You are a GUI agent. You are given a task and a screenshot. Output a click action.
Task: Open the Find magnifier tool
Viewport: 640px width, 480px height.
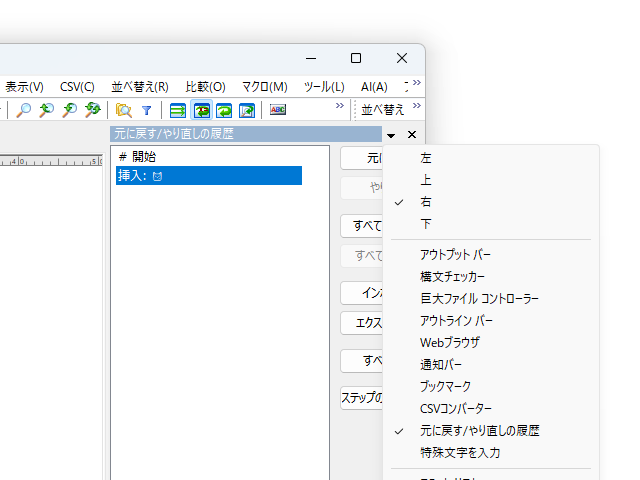click(24, 110)
